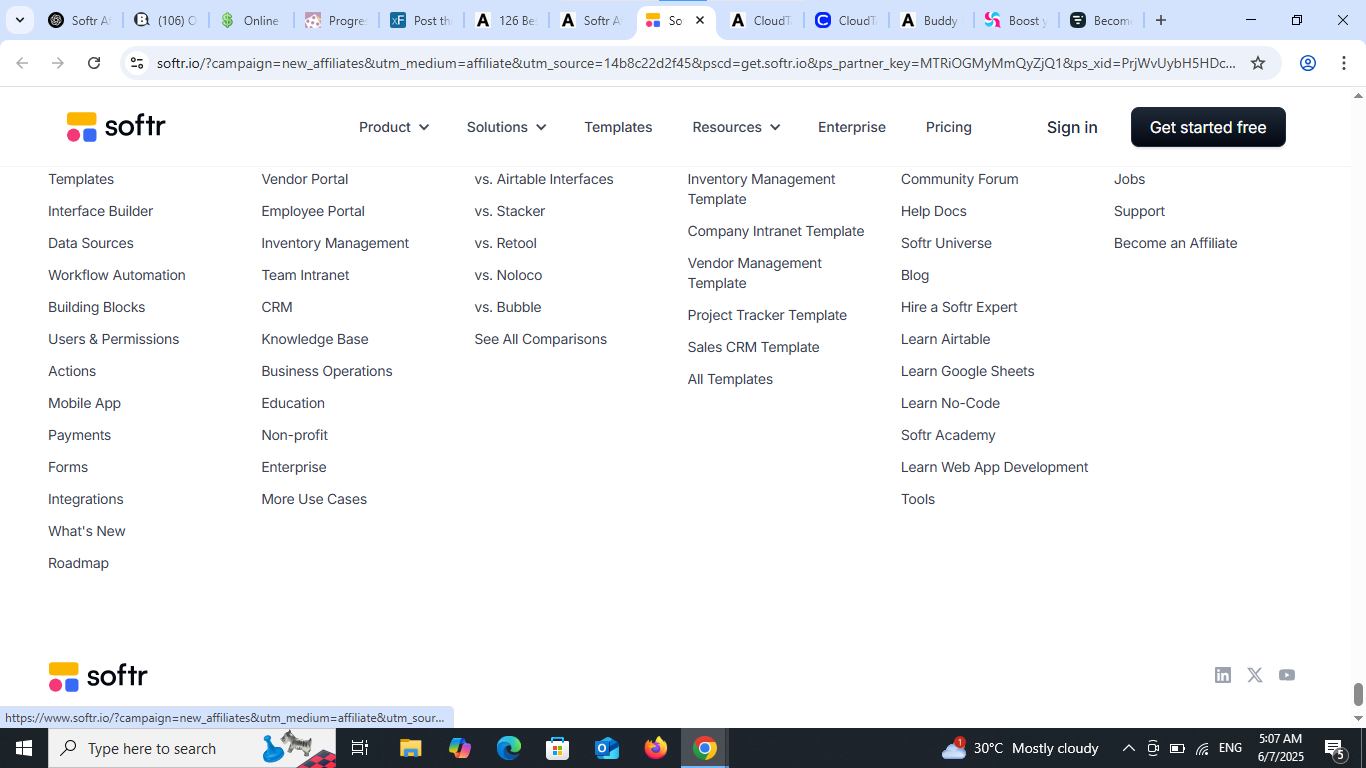1366x768 pixels.
Task: Expand the Solutions menu
Action: tap(506, 127)
